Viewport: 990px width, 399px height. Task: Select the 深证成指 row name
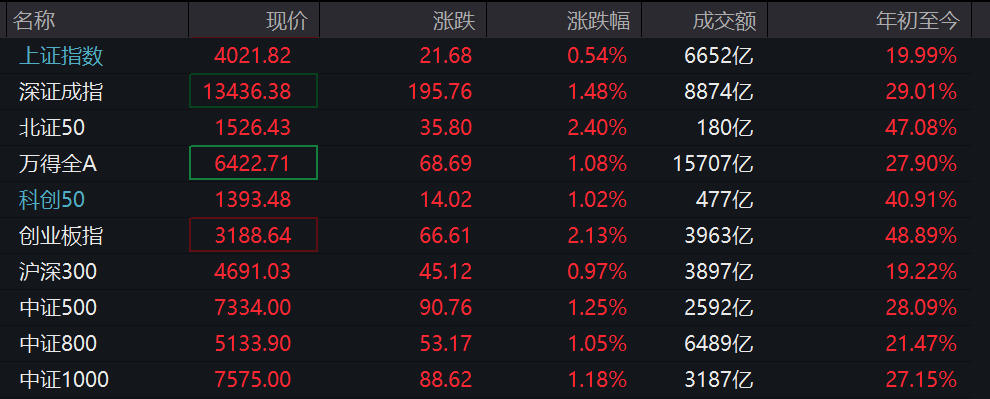(x=61, y=92)
